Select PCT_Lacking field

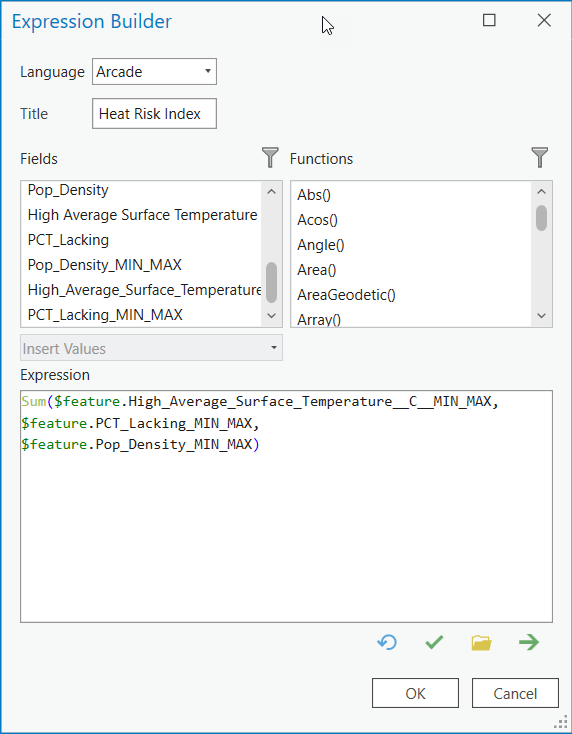coord(68,240)
